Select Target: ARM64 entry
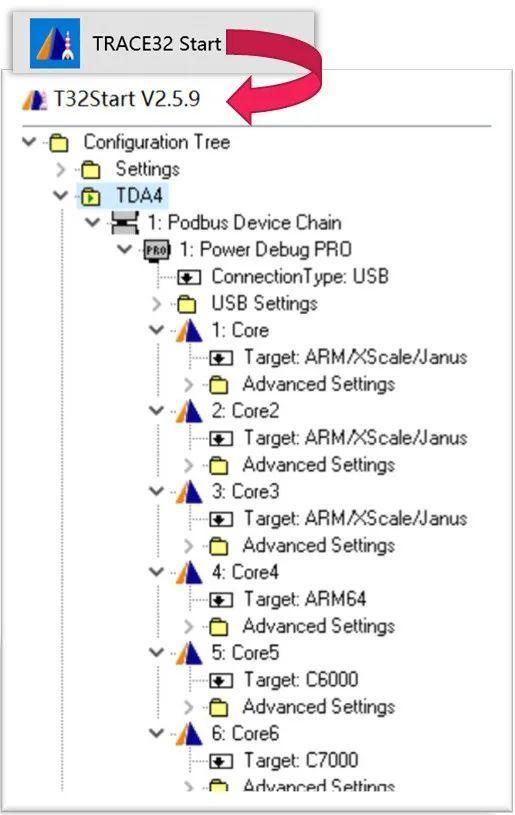515x815 pixels. point(305,599)
